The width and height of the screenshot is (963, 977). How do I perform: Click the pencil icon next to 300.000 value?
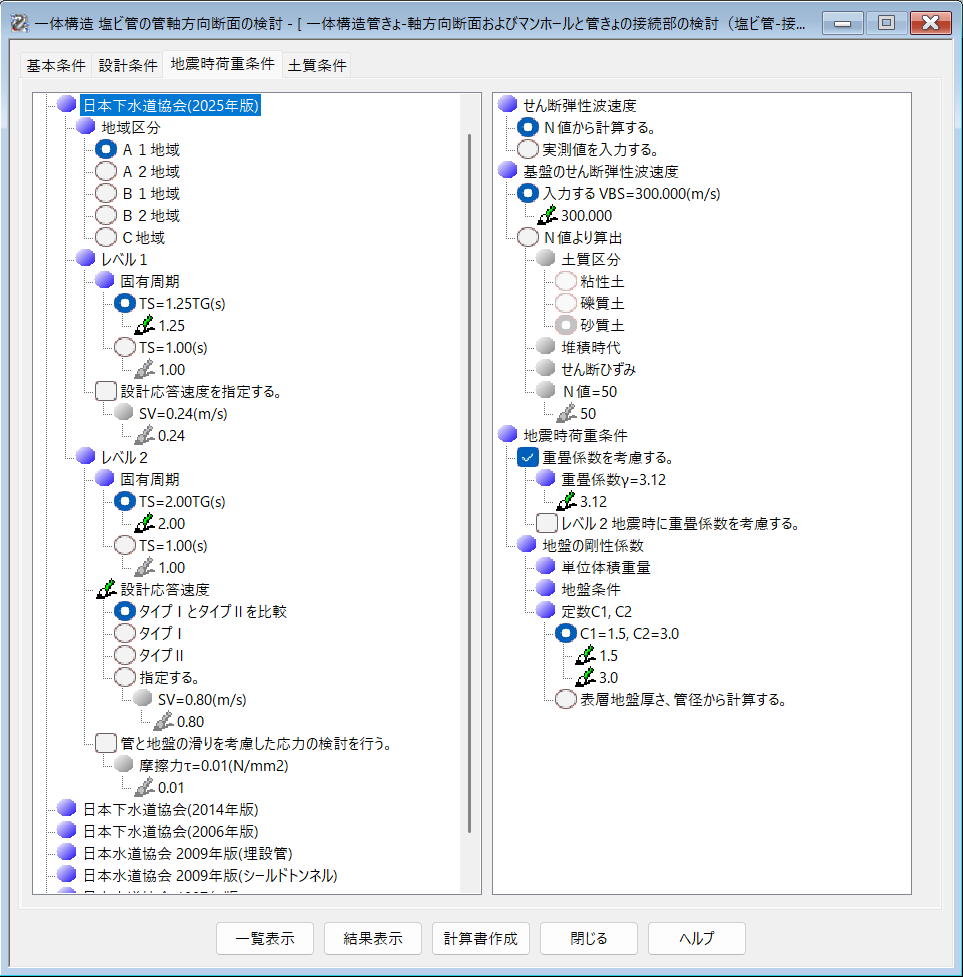547,215
